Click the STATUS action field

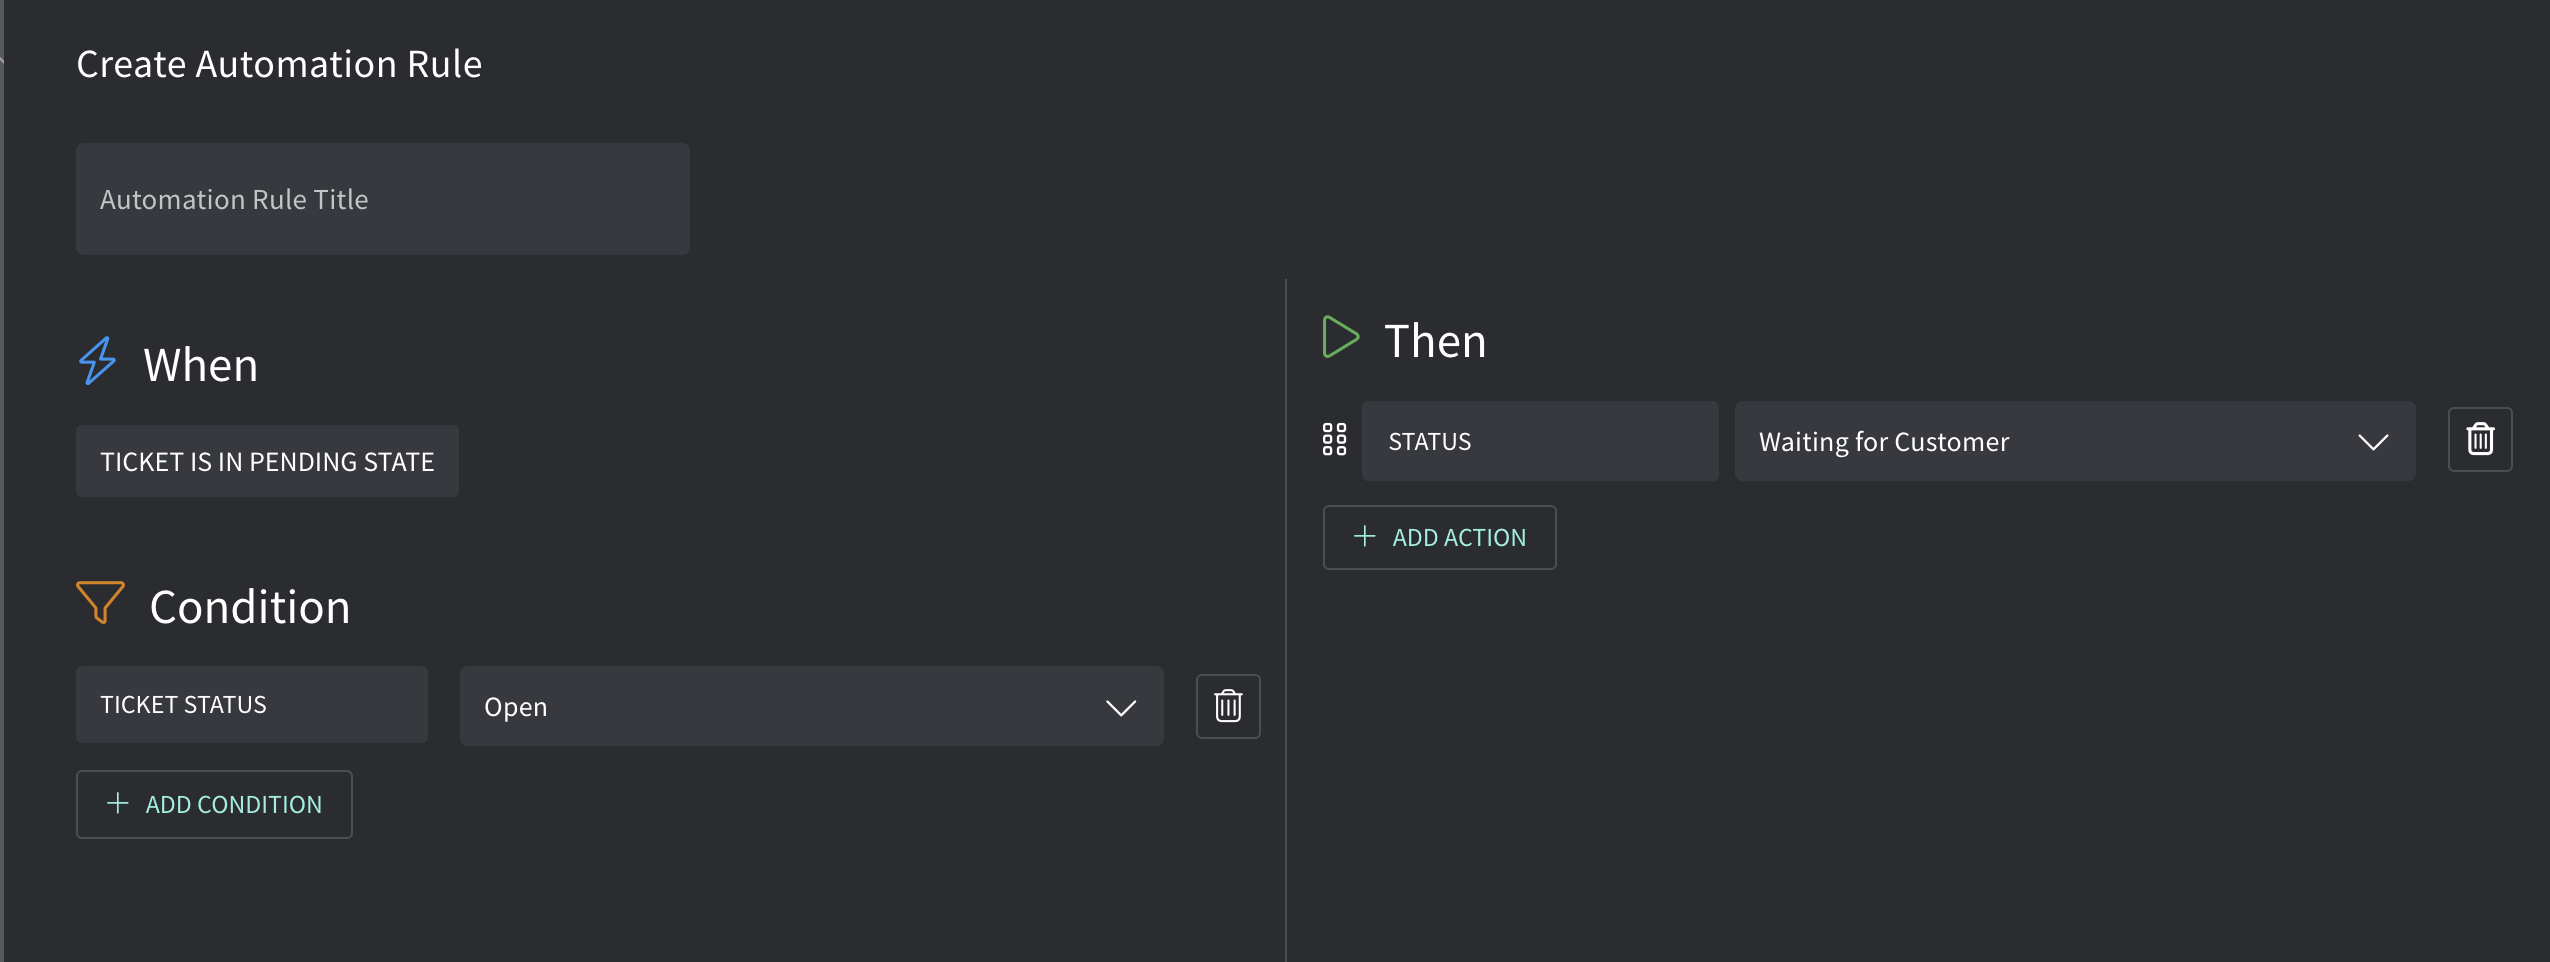click(1540, 441)
